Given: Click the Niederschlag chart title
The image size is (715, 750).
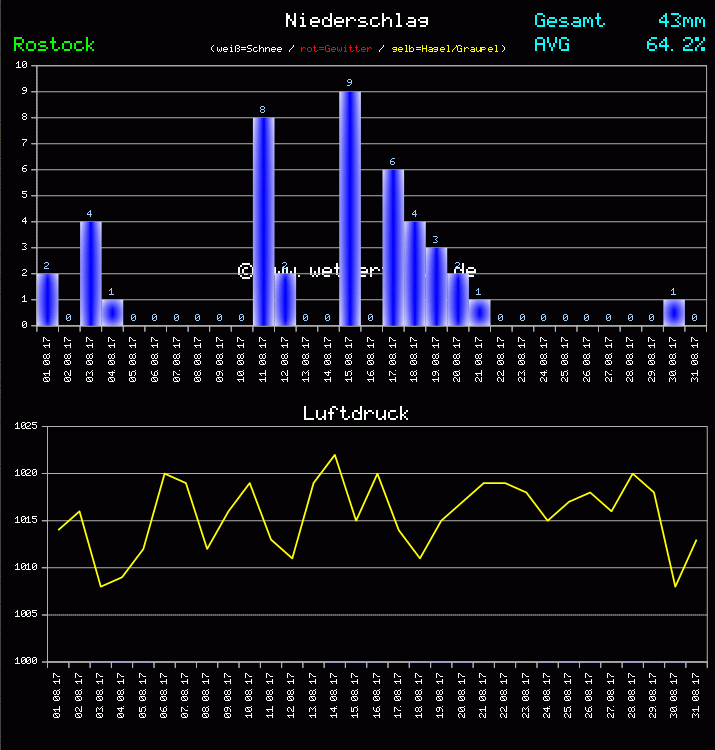Looking at the screenshot, I should coord(357,21).
